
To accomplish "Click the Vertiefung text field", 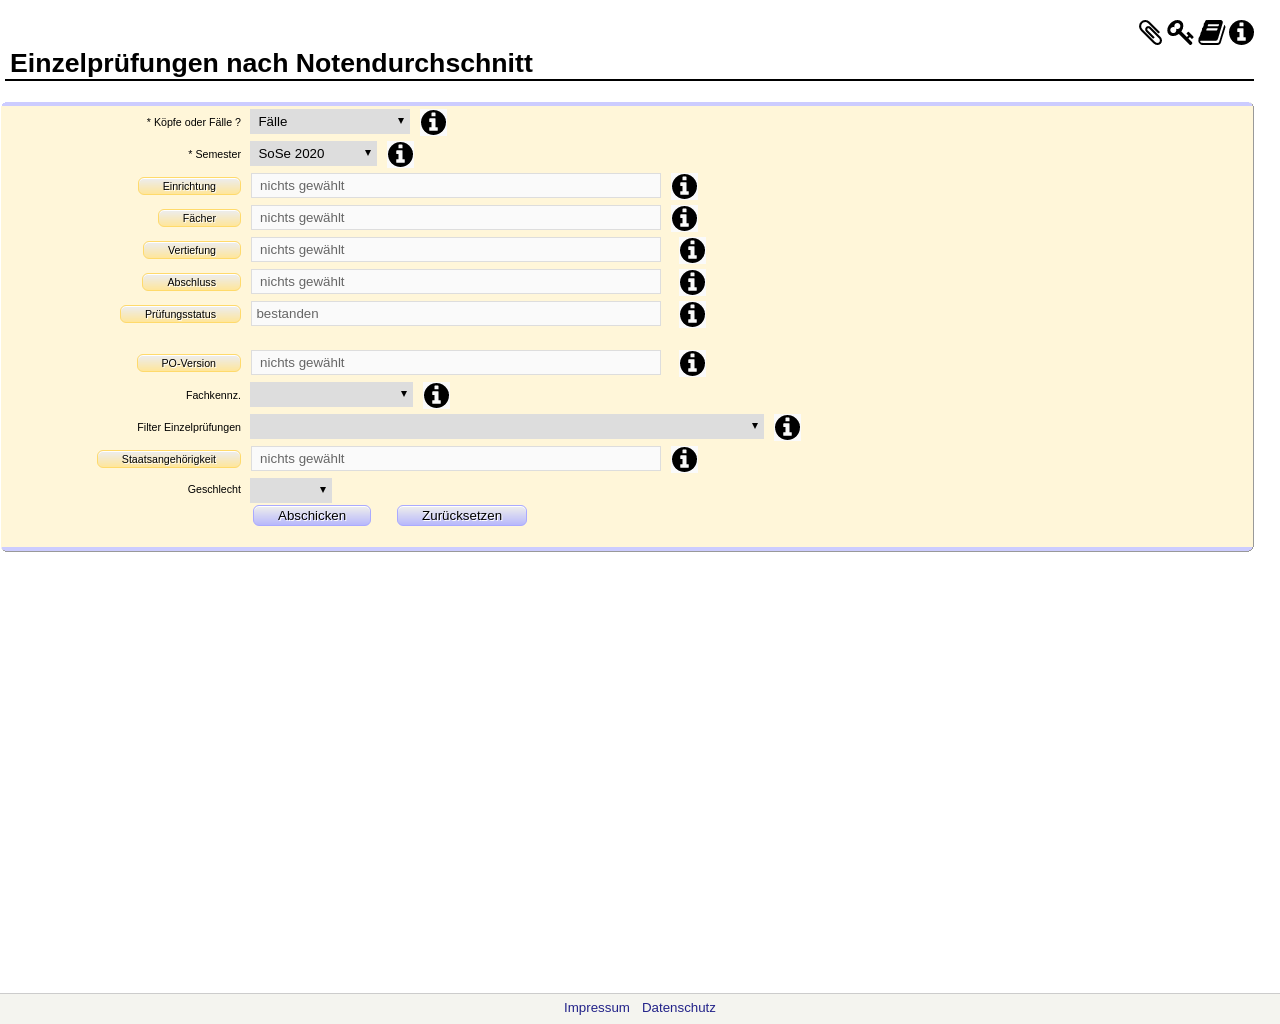I will point(456,249).
